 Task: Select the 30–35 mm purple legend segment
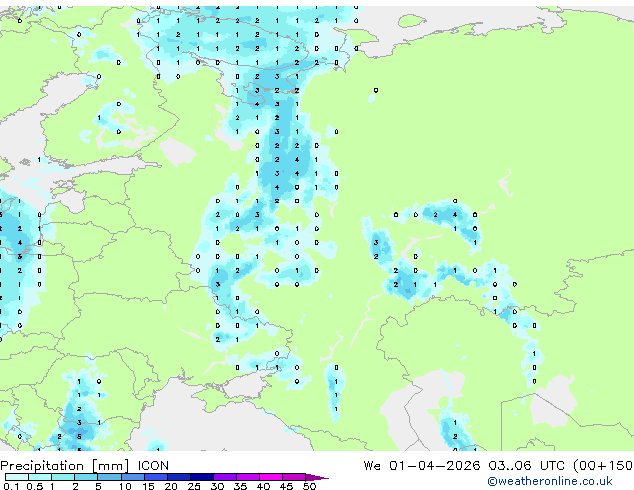point(224,477)
